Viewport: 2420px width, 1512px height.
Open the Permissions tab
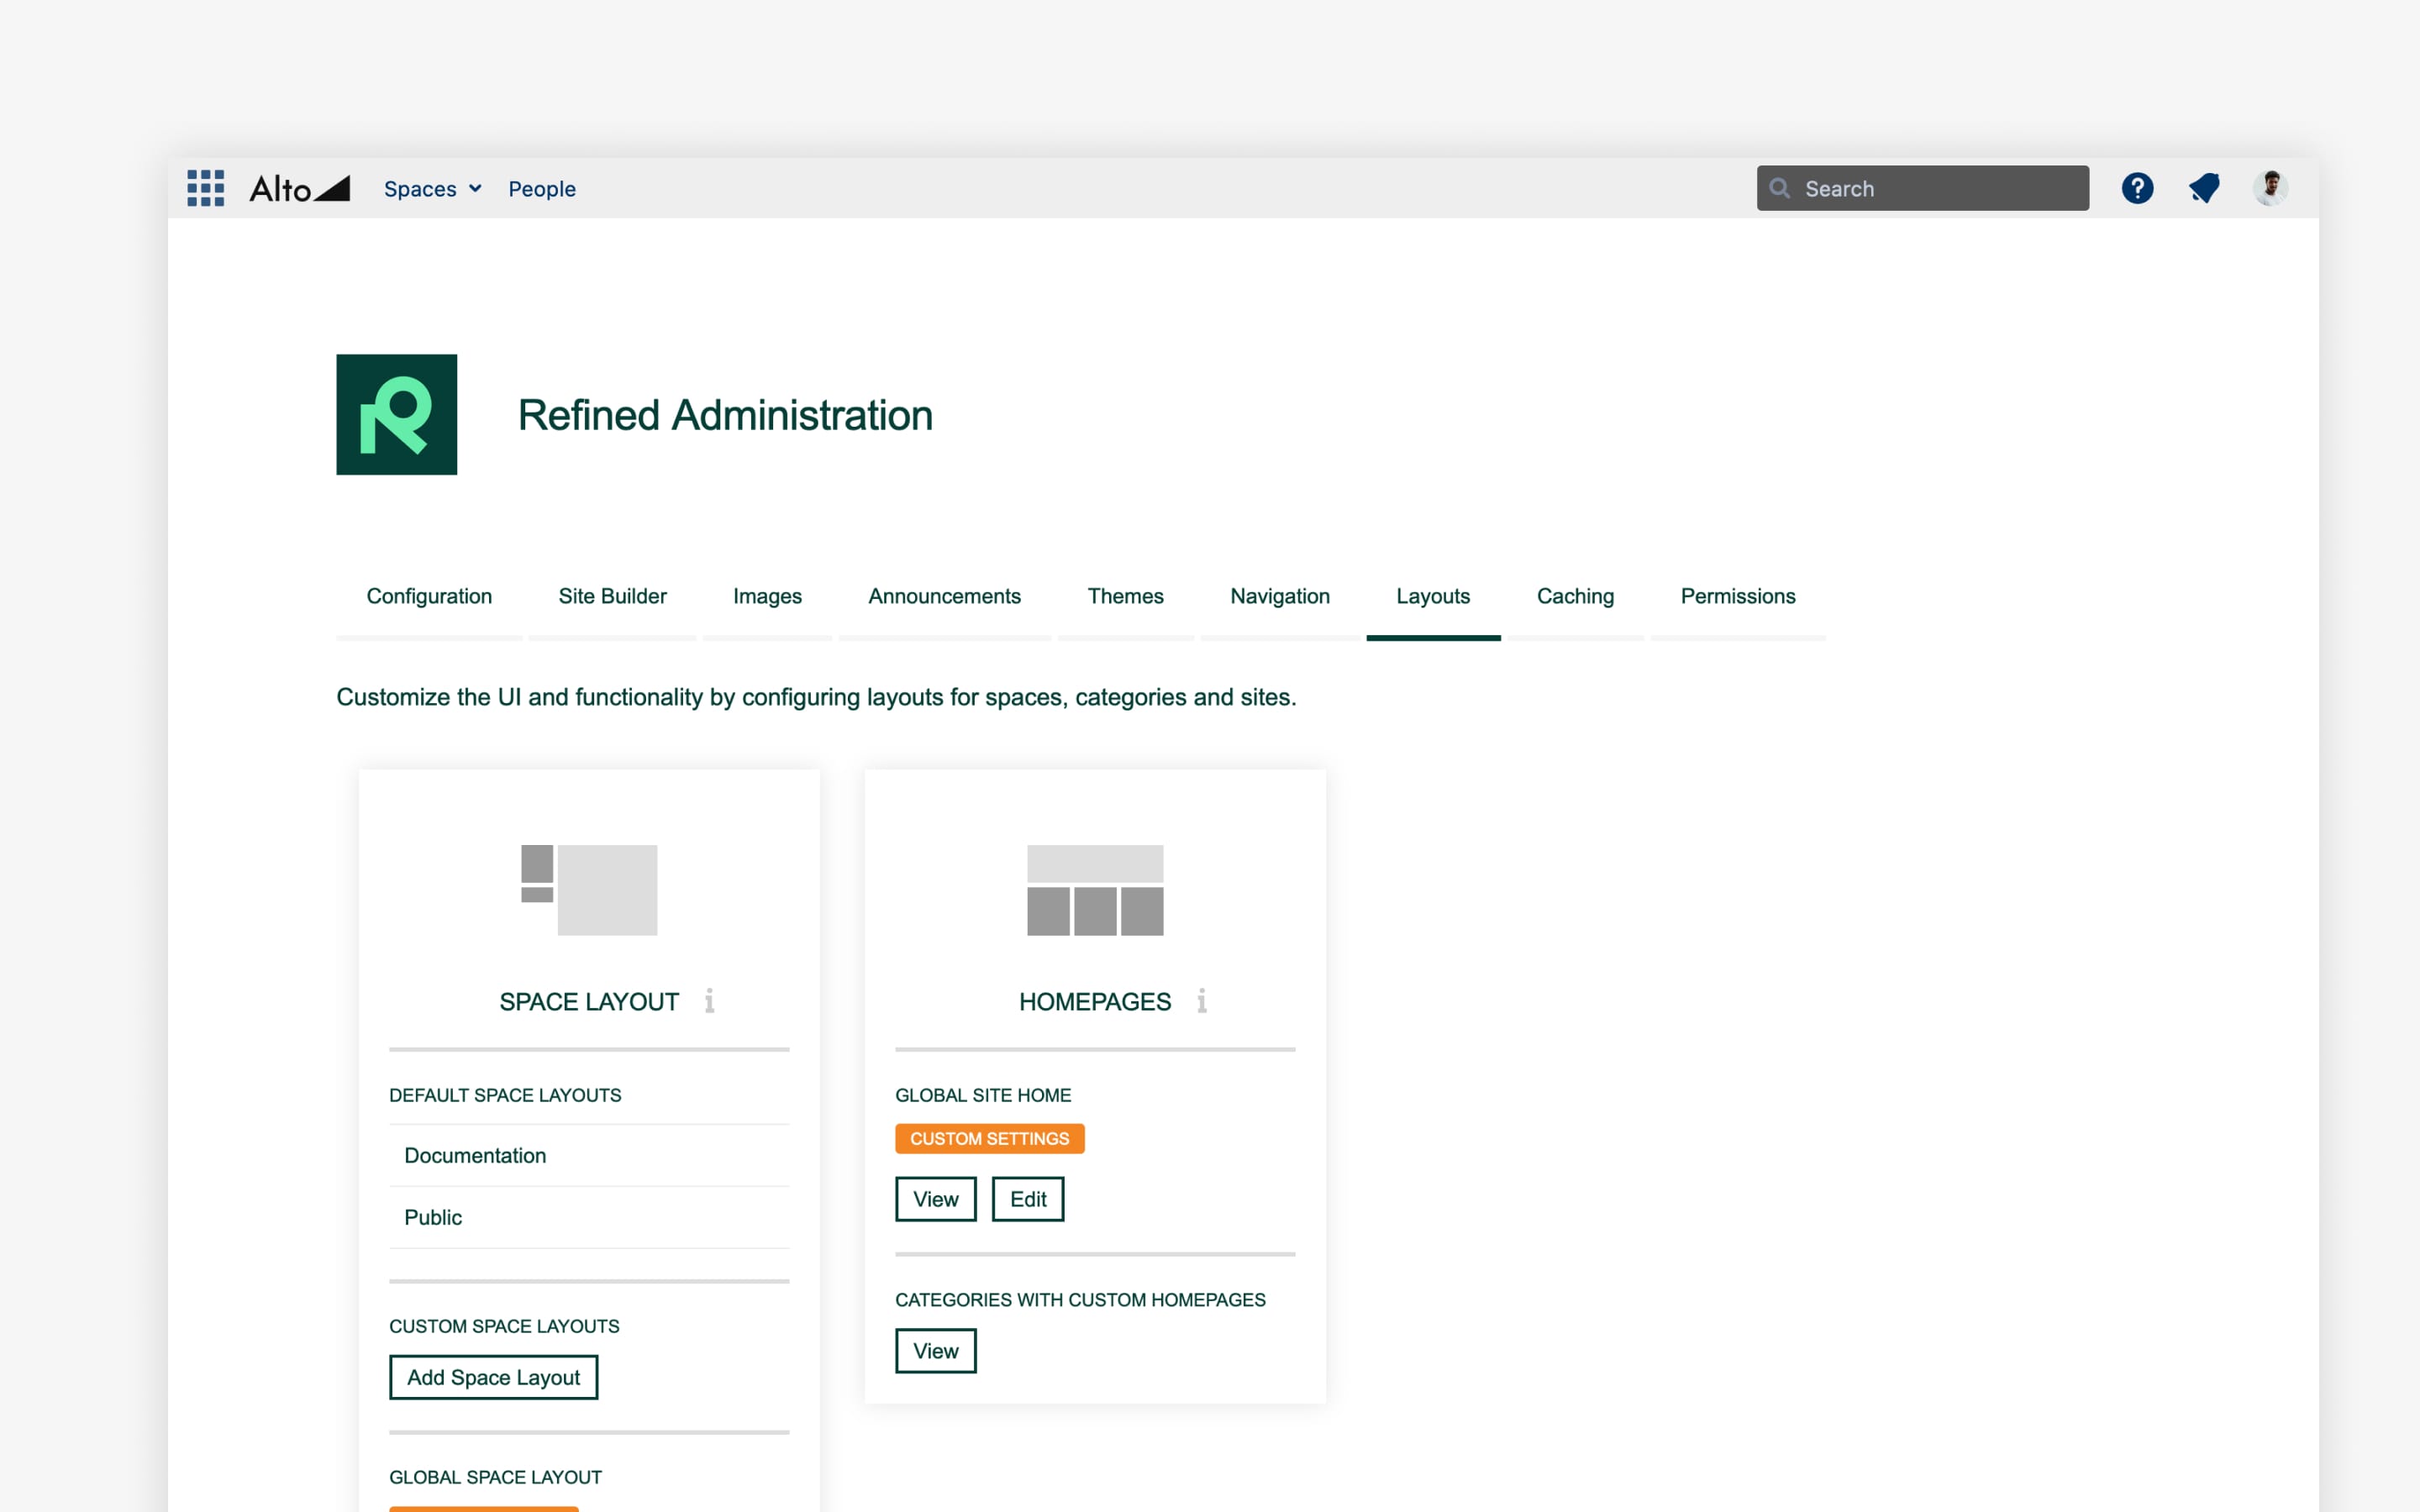point(1738,596)
